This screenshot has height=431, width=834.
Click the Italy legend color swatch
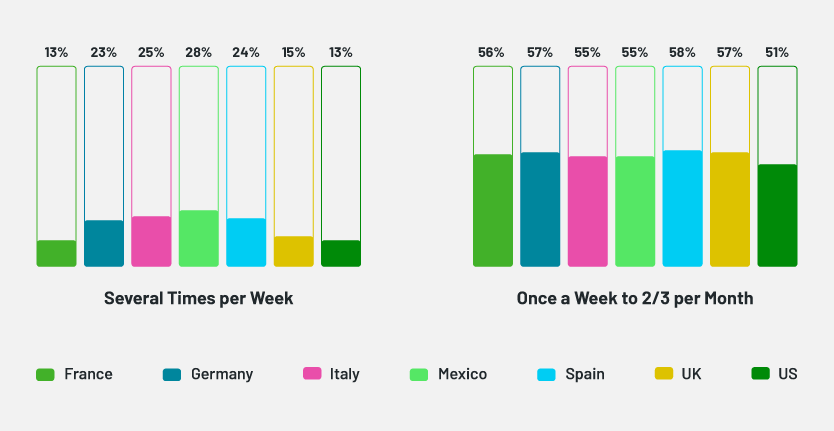tap(311, 375)
